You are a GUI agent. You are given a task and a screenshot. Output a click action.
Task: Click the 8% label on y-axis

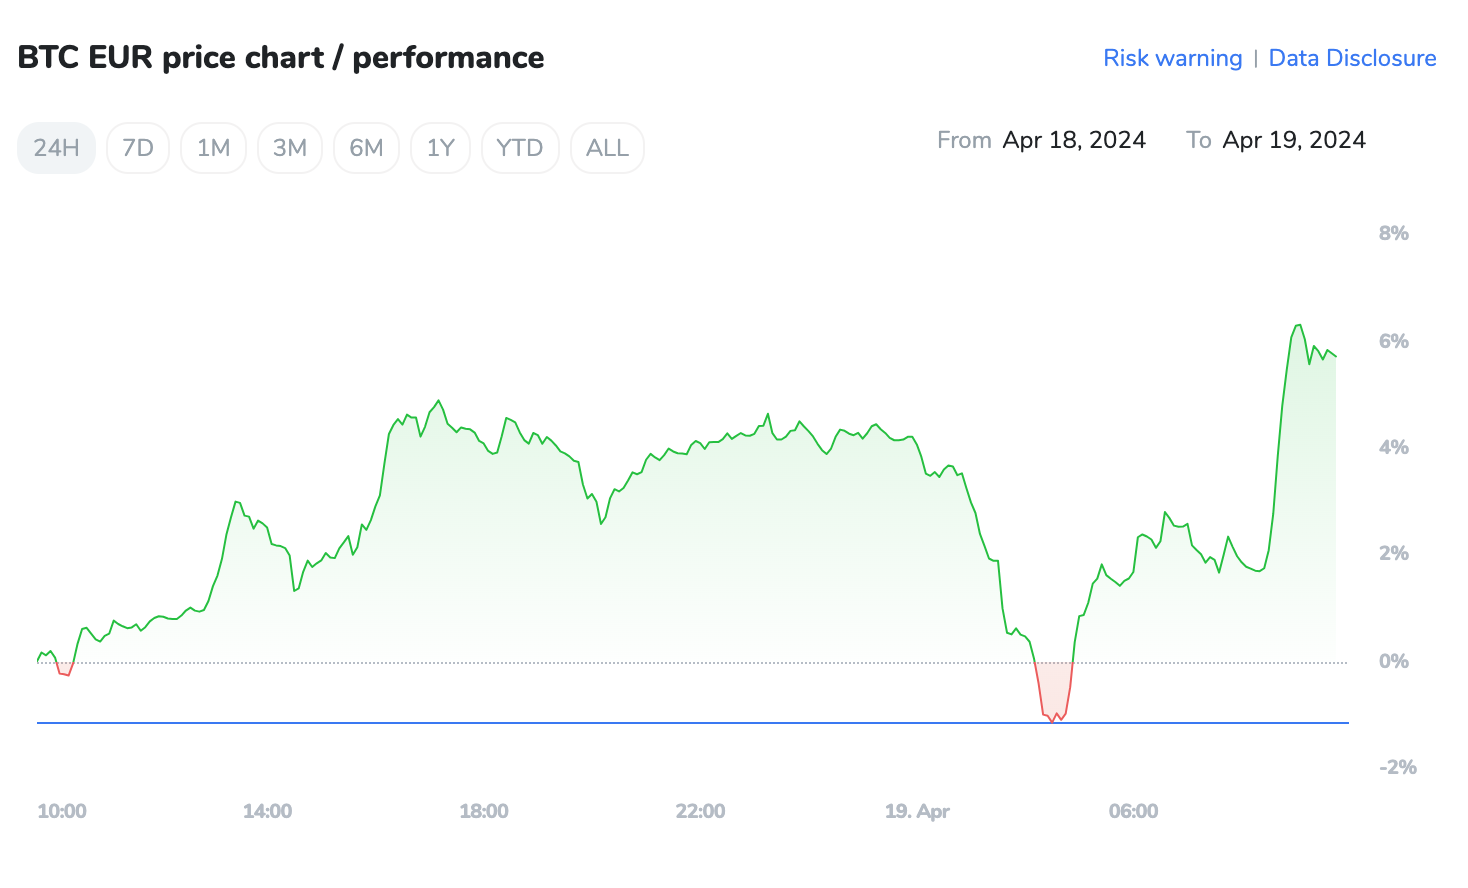pos(1393,233)
